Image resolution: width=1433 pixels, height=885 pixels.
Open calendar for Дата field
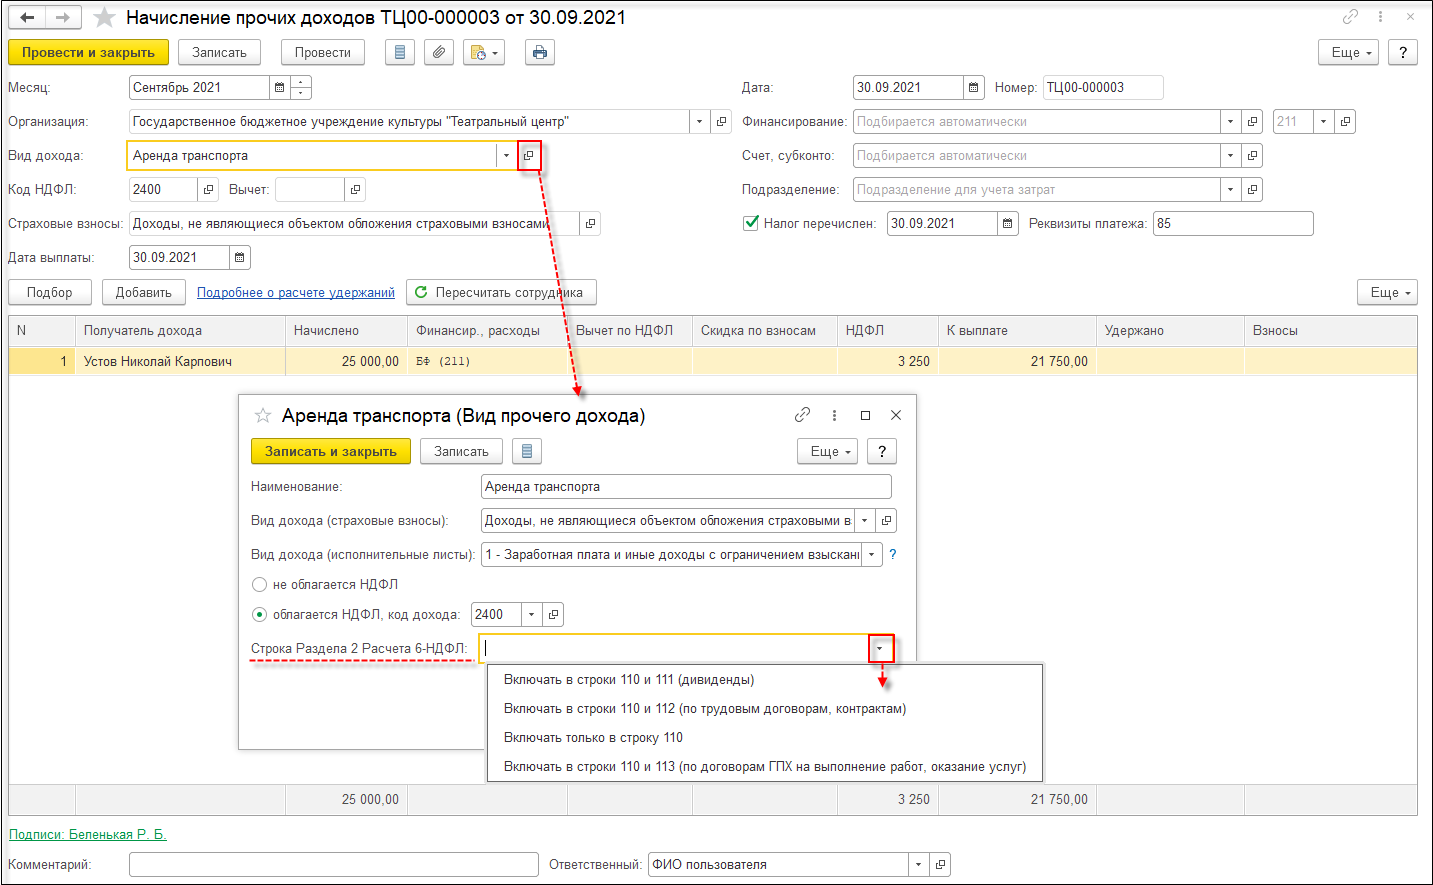pyautogui.click(x=973, y=88)
